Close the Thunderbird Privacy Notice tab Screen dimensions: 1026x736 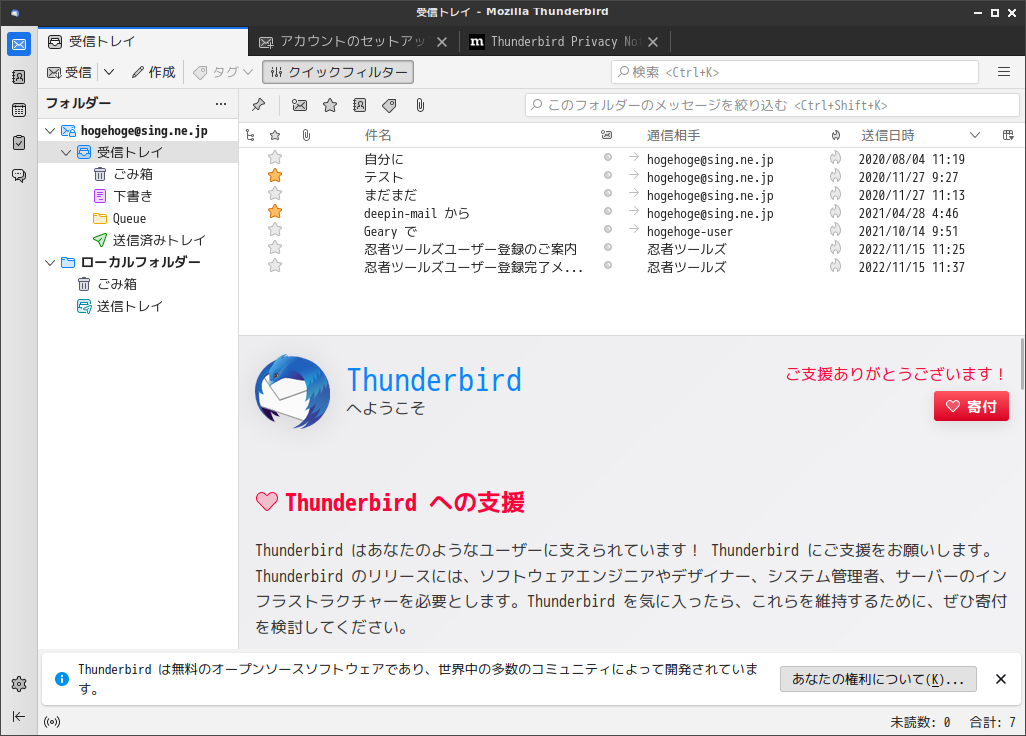(653, 42)
